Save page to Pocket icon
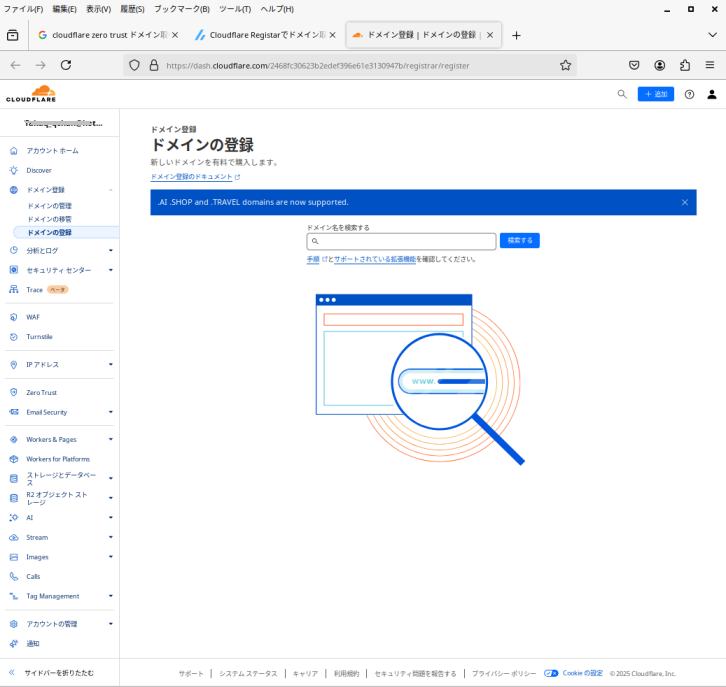The width and height of the screenshot is (726, 687). [x=634, y=65]
